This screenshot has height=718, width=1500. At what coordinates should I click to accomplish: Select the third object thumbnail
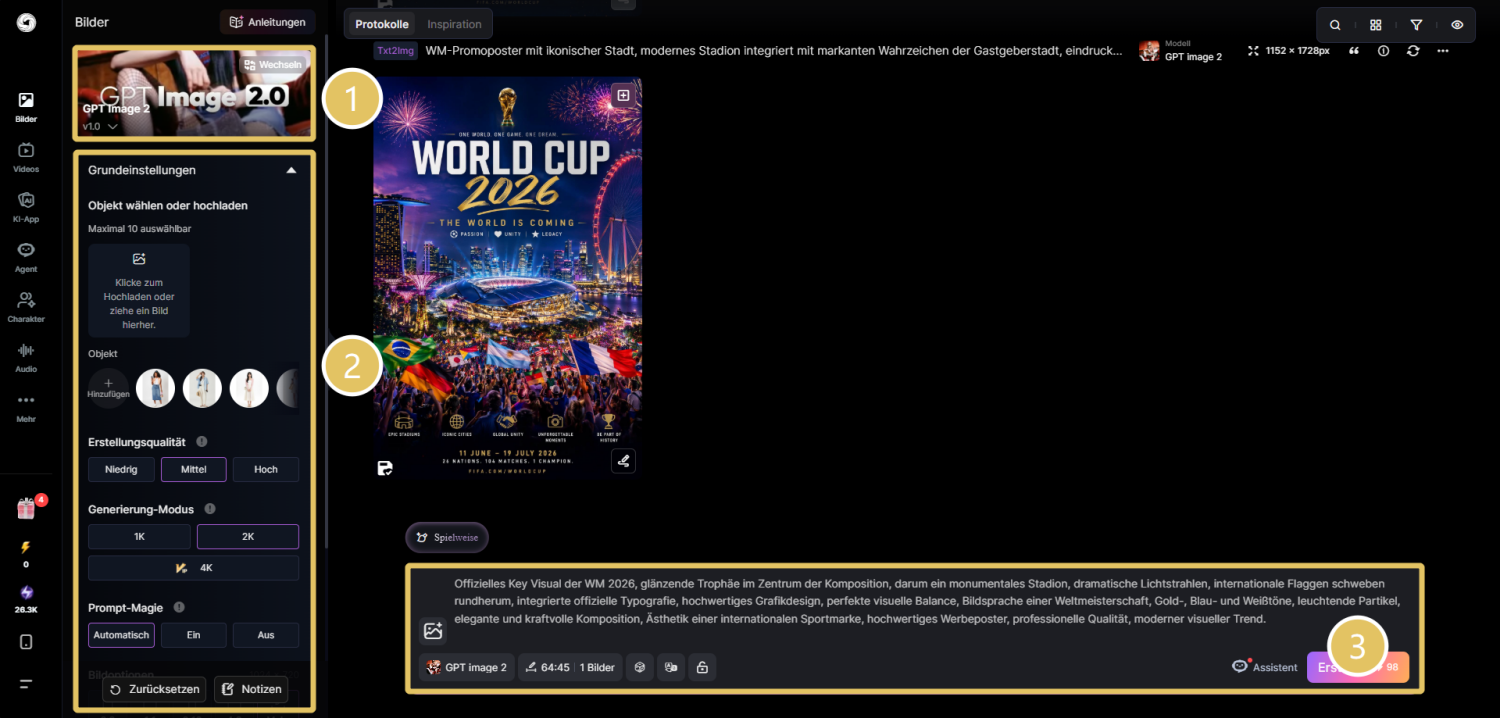[249, 388]
